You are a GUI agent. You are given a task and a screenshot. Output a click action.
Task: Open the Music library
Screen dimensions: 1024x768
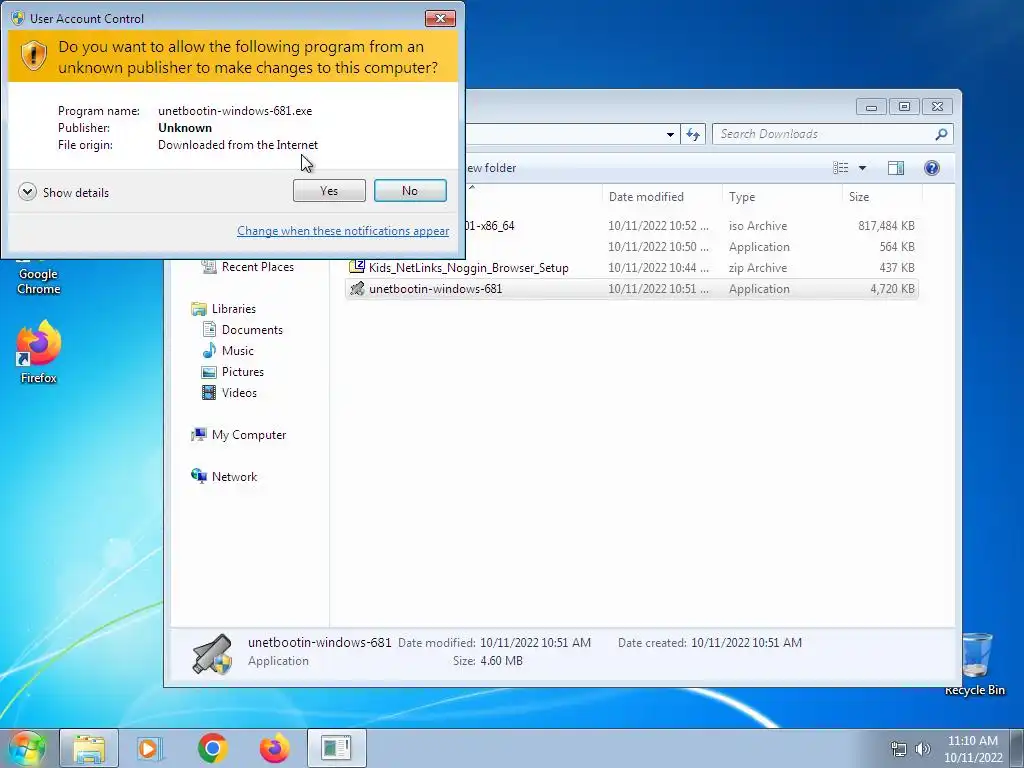pos(237,351)
